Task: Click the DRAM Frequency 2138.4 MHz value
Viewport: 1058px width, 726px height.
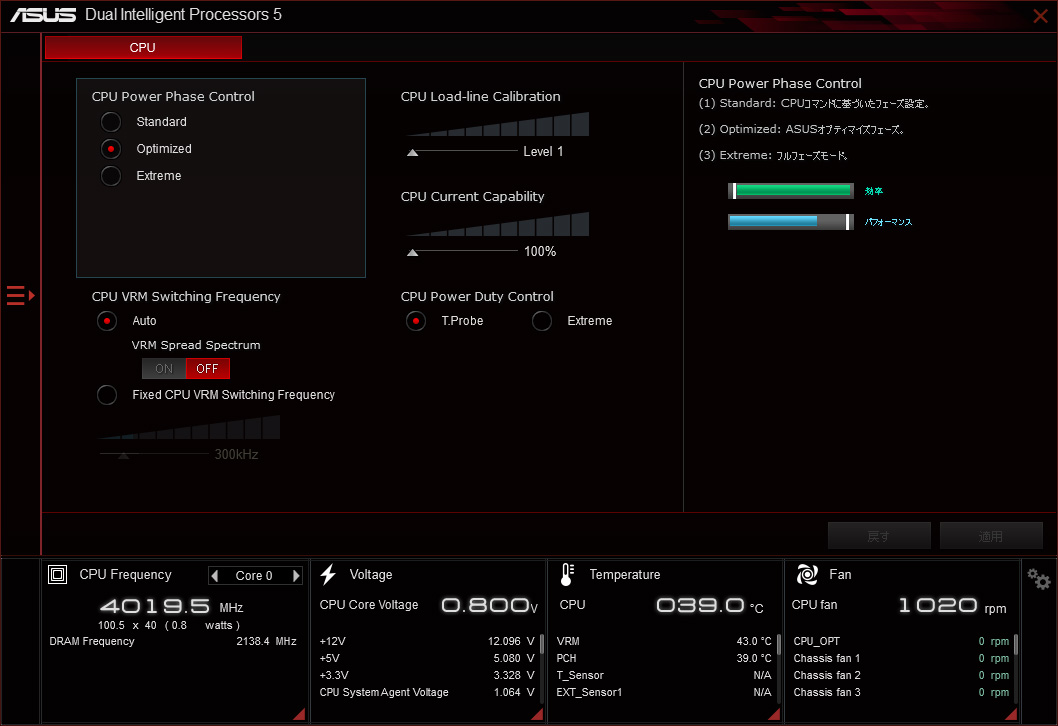Action: (x=267, y=641)
